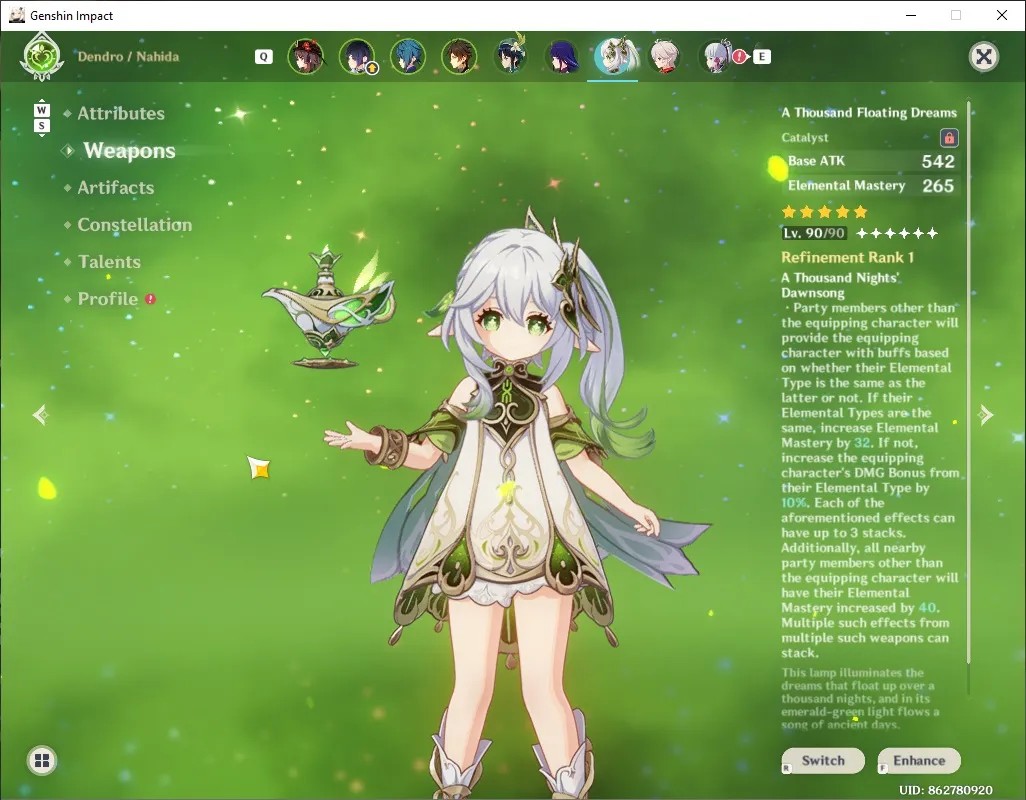Toggle the weapon lock icon
The image size is (1026, 800).
click(x=949, y=137)
